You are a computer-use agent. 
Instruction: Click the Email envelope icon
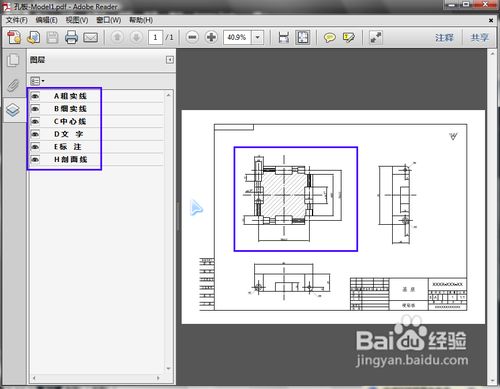click(90, 37)
